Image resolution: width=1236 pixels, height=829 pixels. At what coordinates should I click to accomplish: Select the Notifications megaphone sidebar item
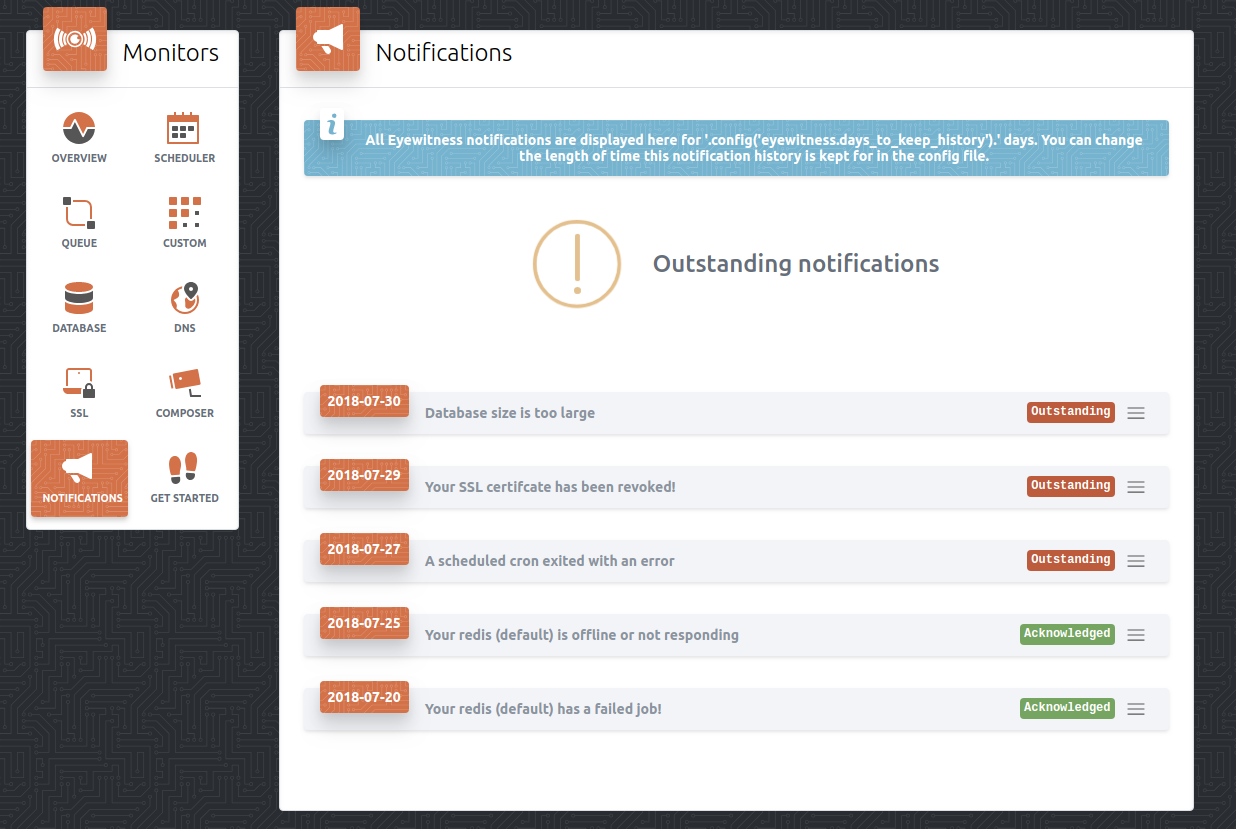point(79,478)
